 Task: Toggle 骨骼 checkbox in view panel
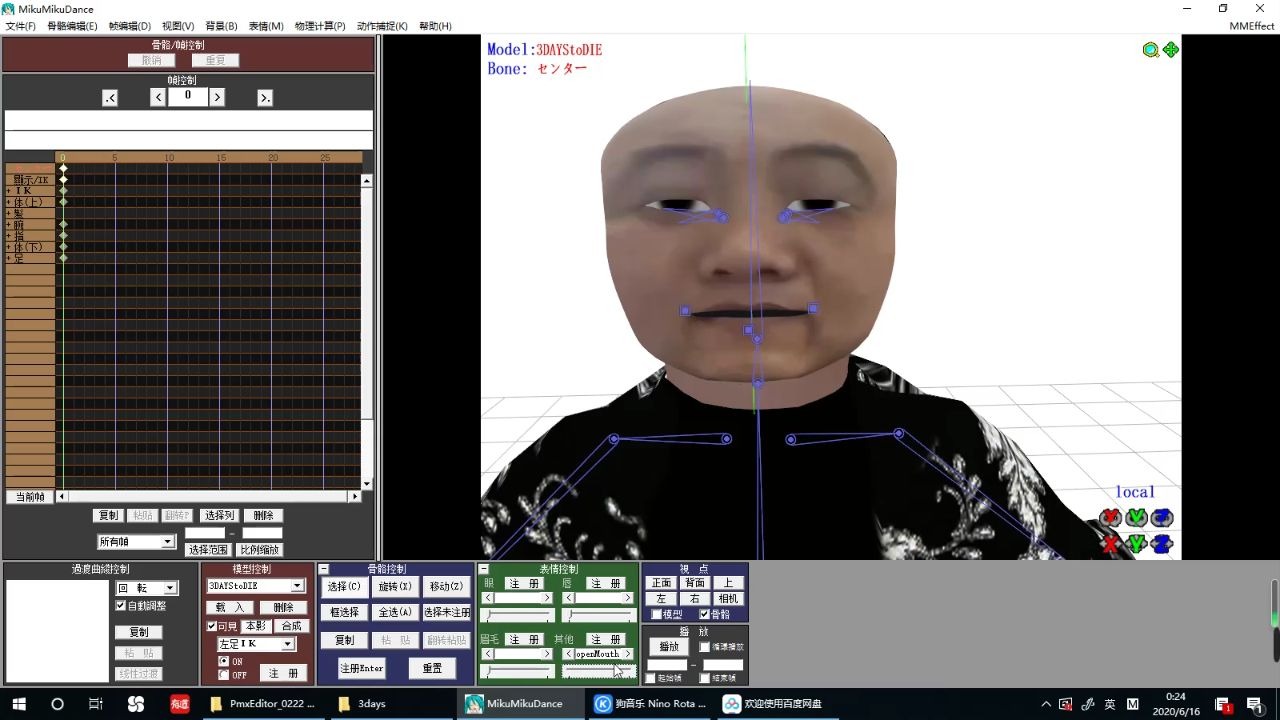click(x=704, y=614)
